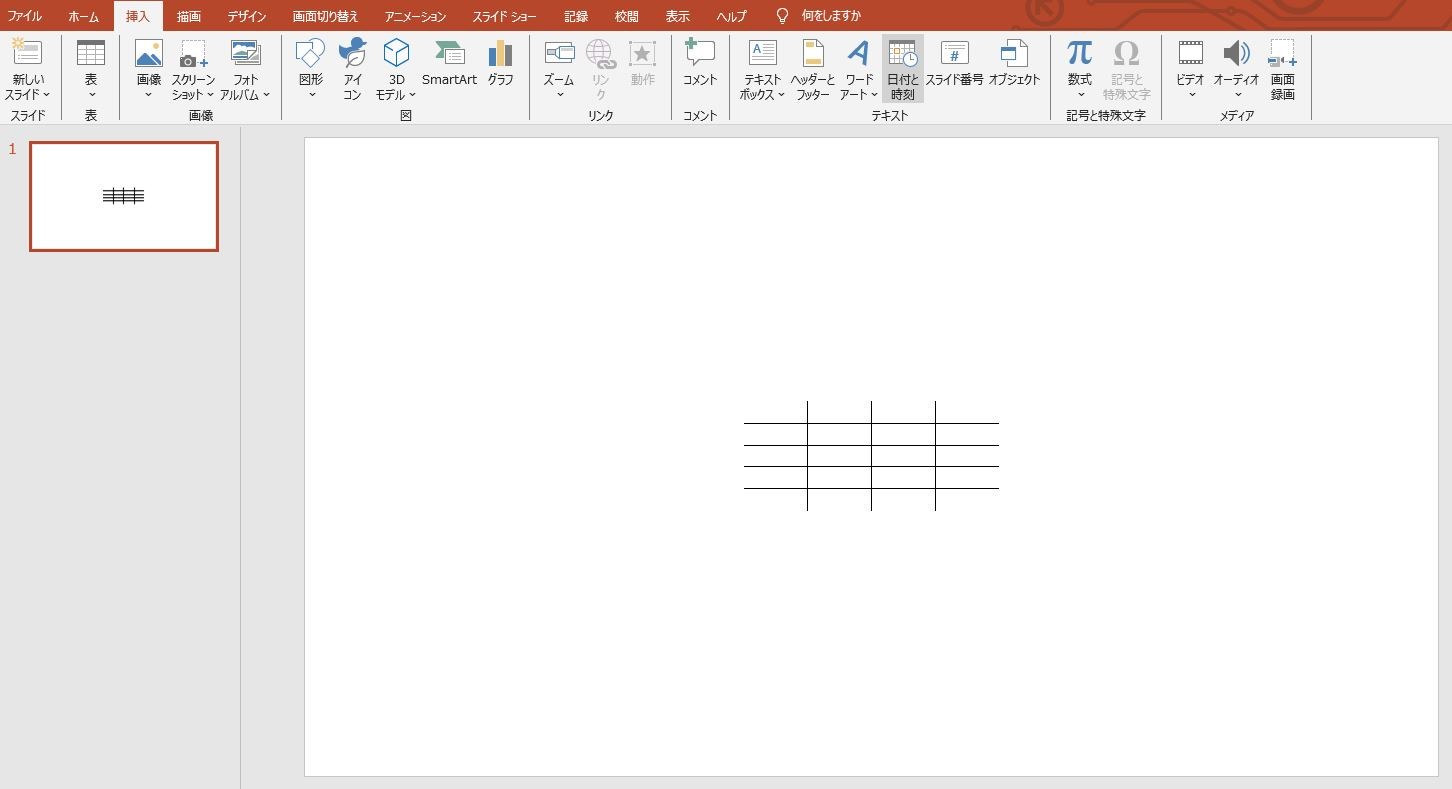This screenshot has height=789, width=1452.
Task: Click the New Slide (新しいスライド) icon
Action: coord(27,53)
